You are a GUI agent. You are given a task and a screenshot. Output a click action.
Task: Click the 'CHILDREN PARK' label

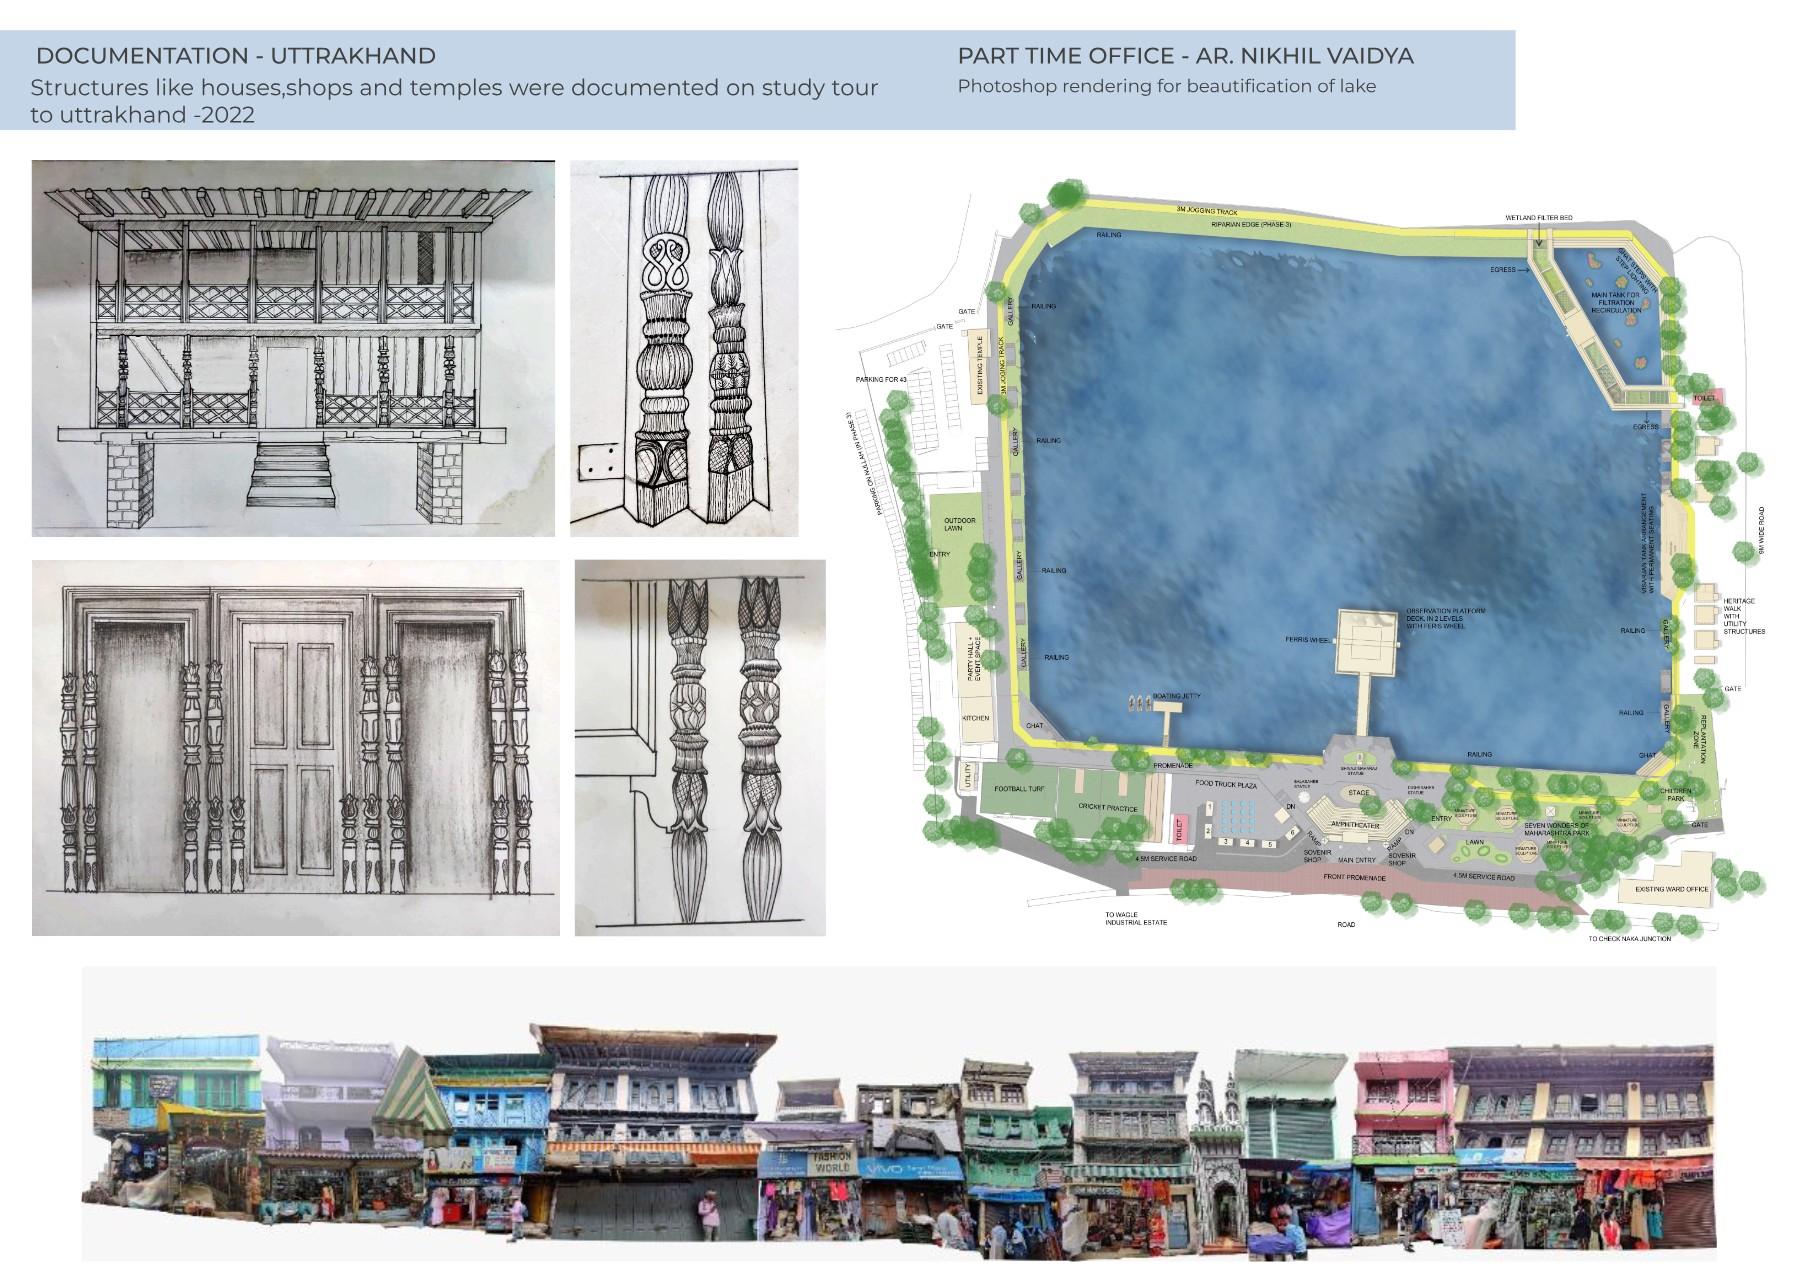point(1676,795)
